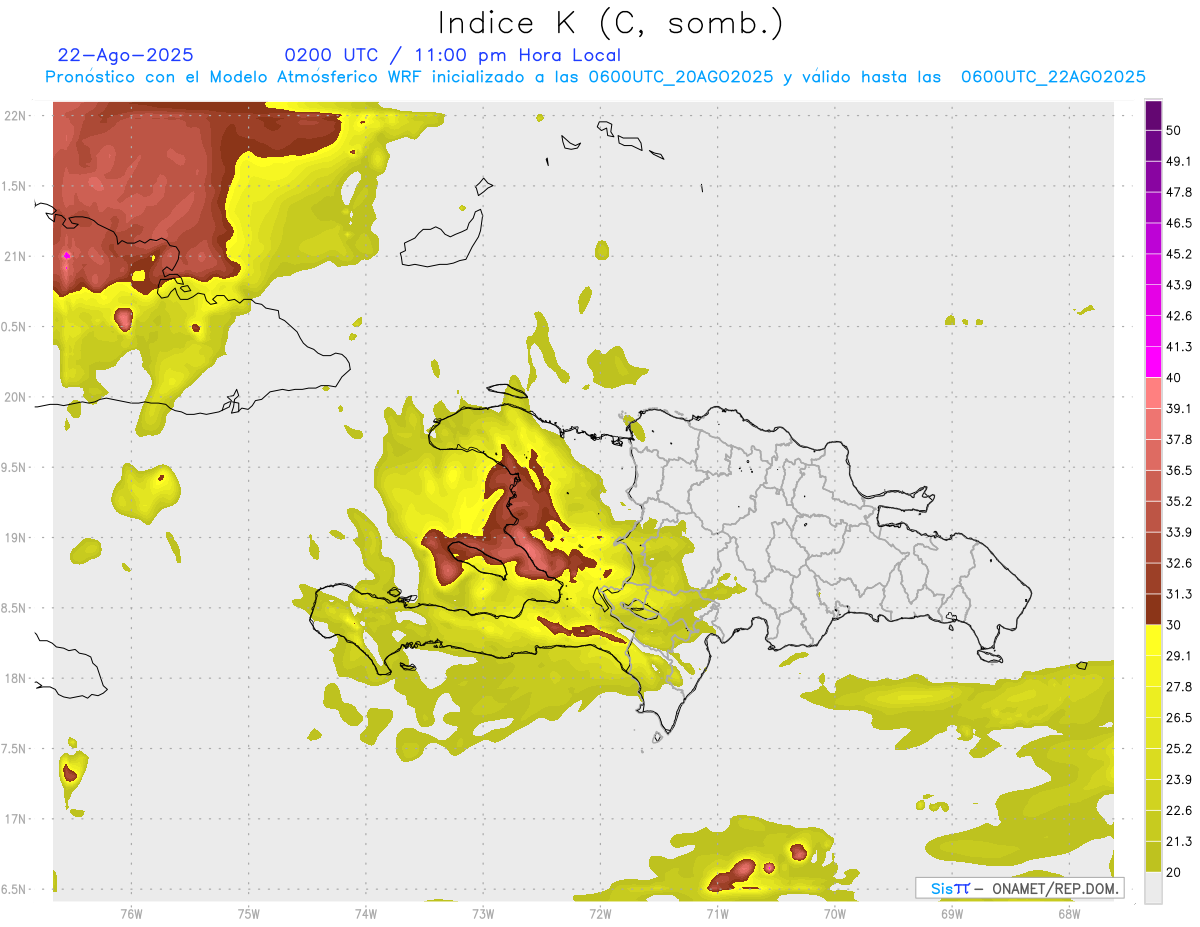Click the longitude label "72W"
Screen dimensions: 1200x927
[600, 914]
